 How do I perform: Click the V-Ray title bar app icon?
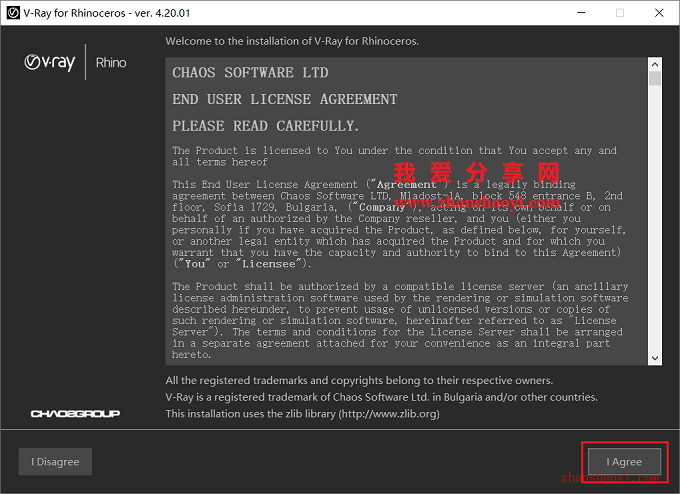13,13
